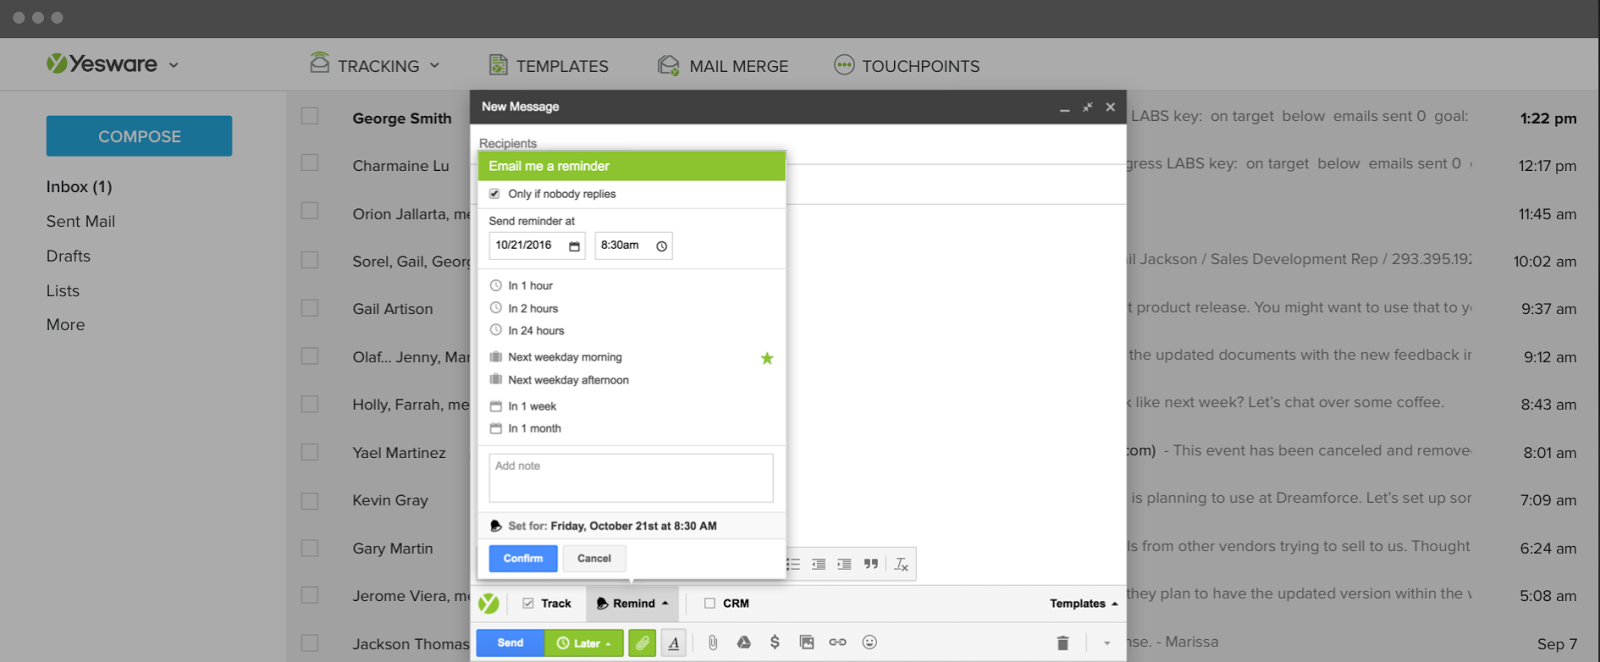
Task: Open more options arrow beside trash
Action: click(x=1107, y=643)
